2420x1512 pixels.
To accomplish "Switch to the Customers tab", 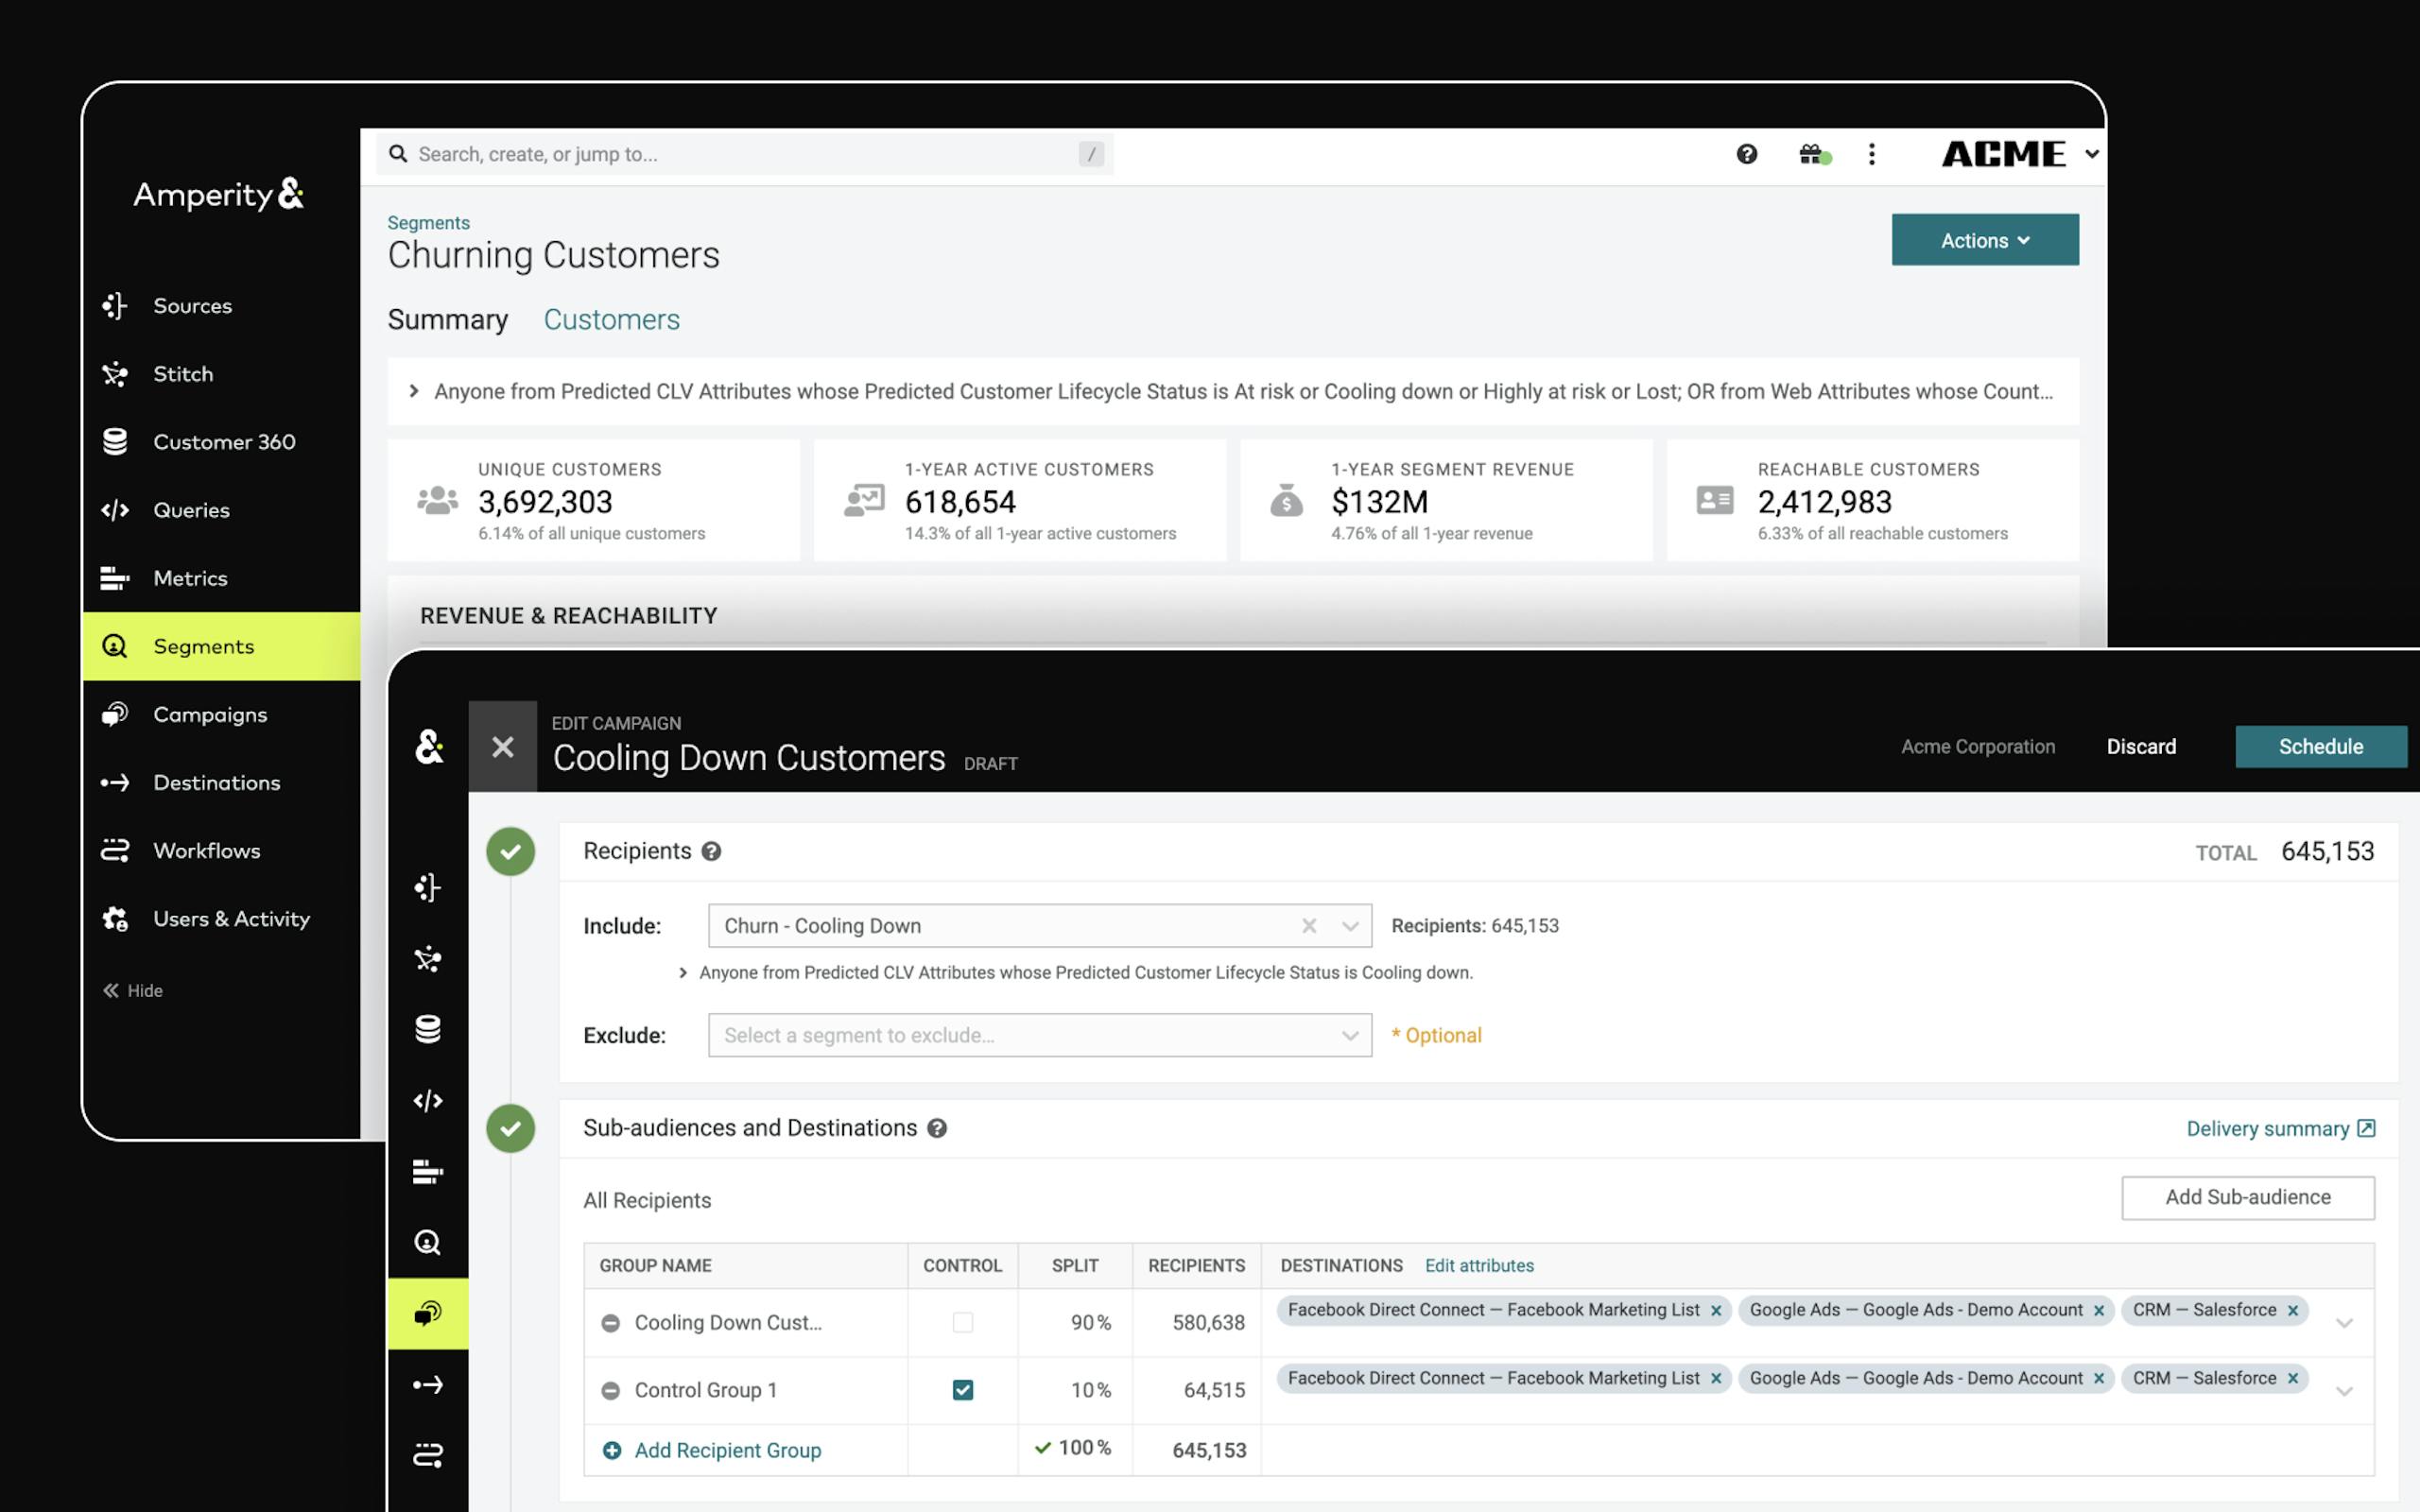I will click(611, 319).
